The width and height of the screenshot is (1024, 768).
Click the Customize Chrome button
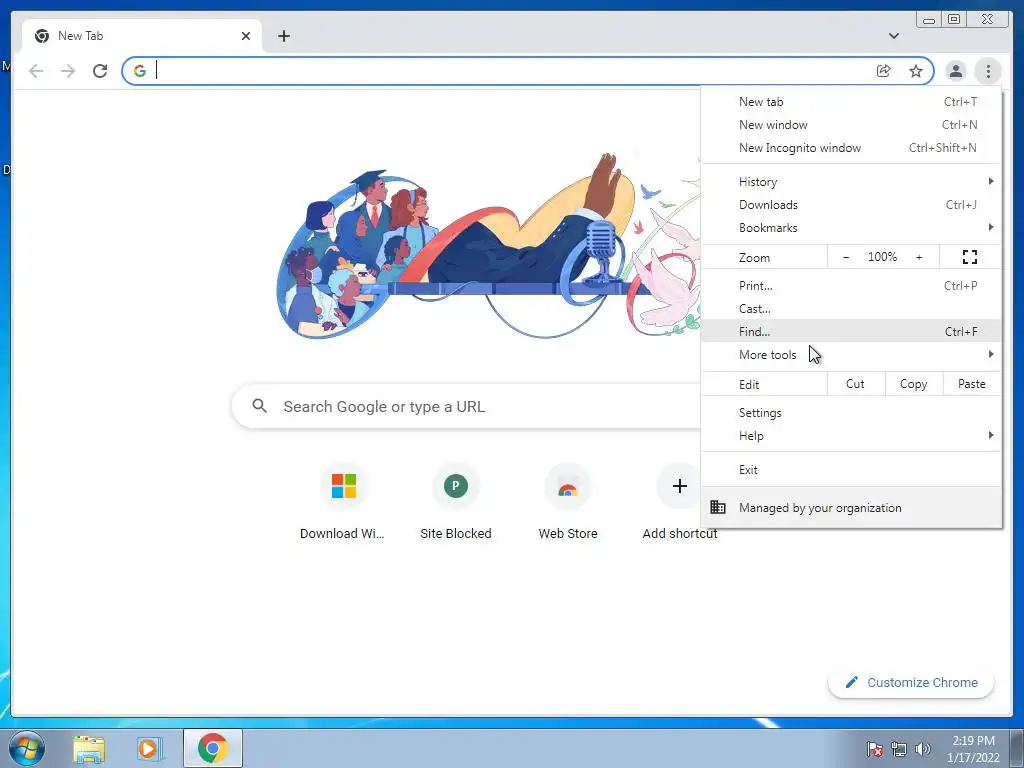[x=911, y=682]
